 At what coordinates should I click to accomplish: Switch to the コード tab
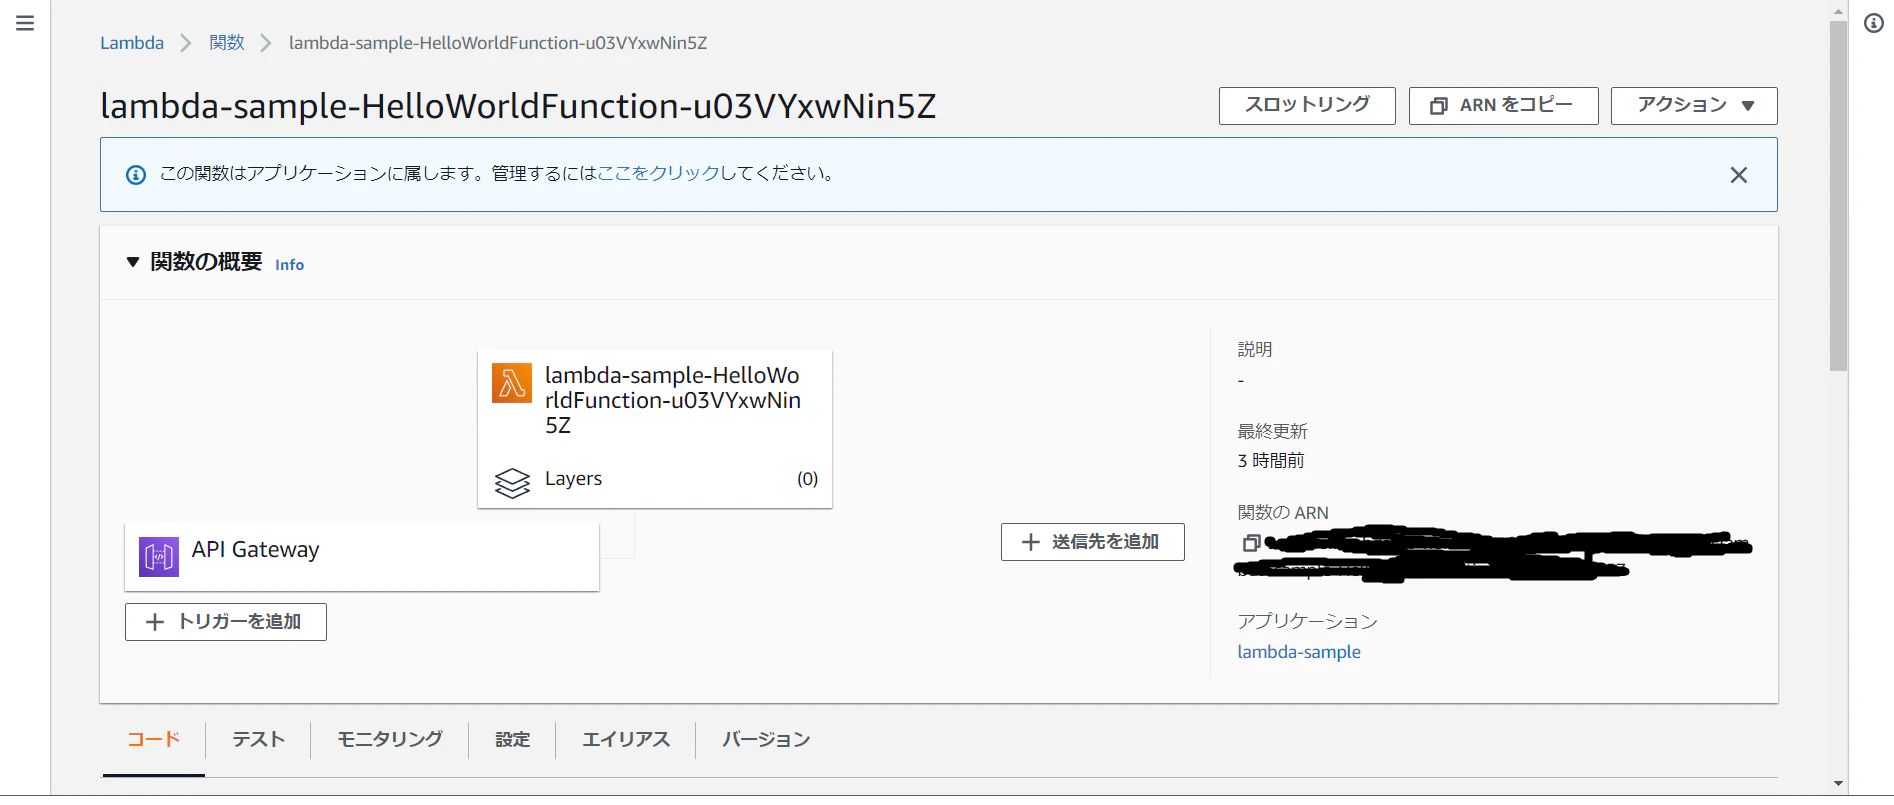click(154, 740)
